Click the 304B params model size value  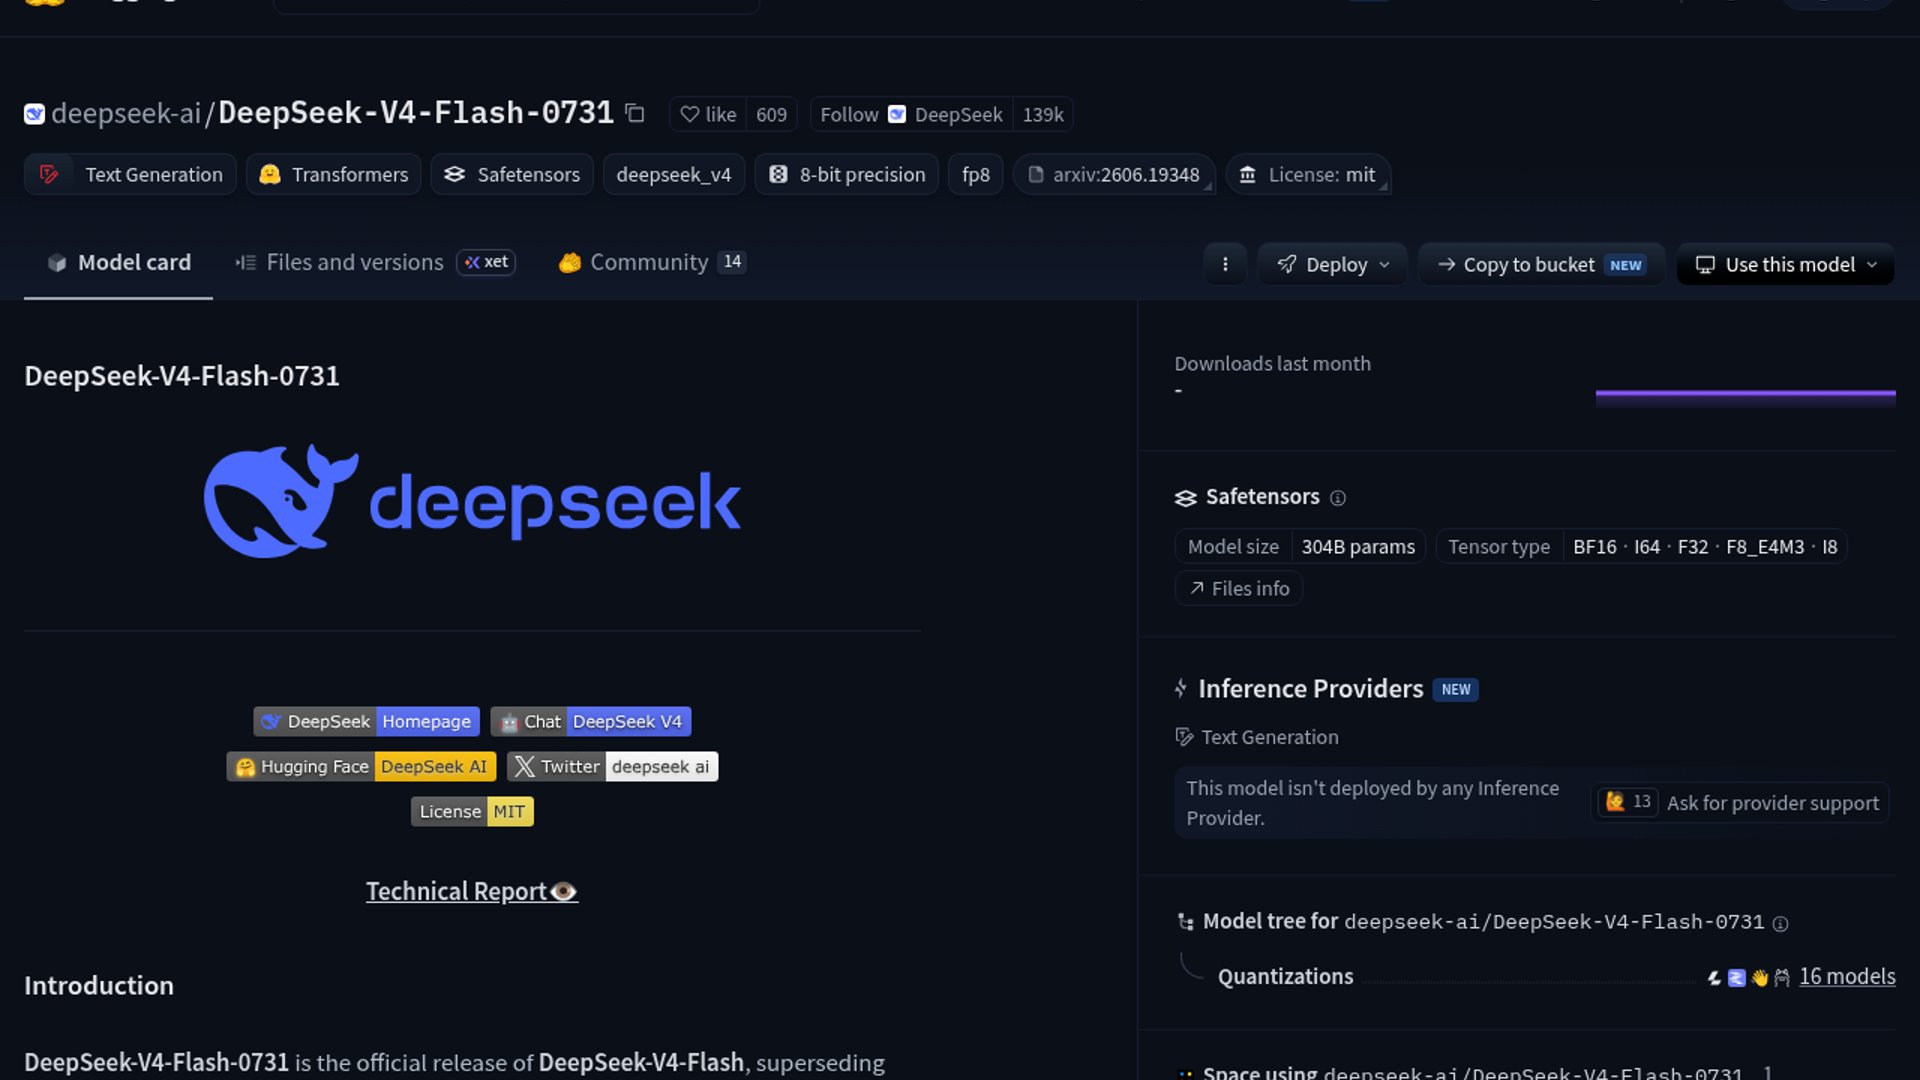[x=1358, y=547]
